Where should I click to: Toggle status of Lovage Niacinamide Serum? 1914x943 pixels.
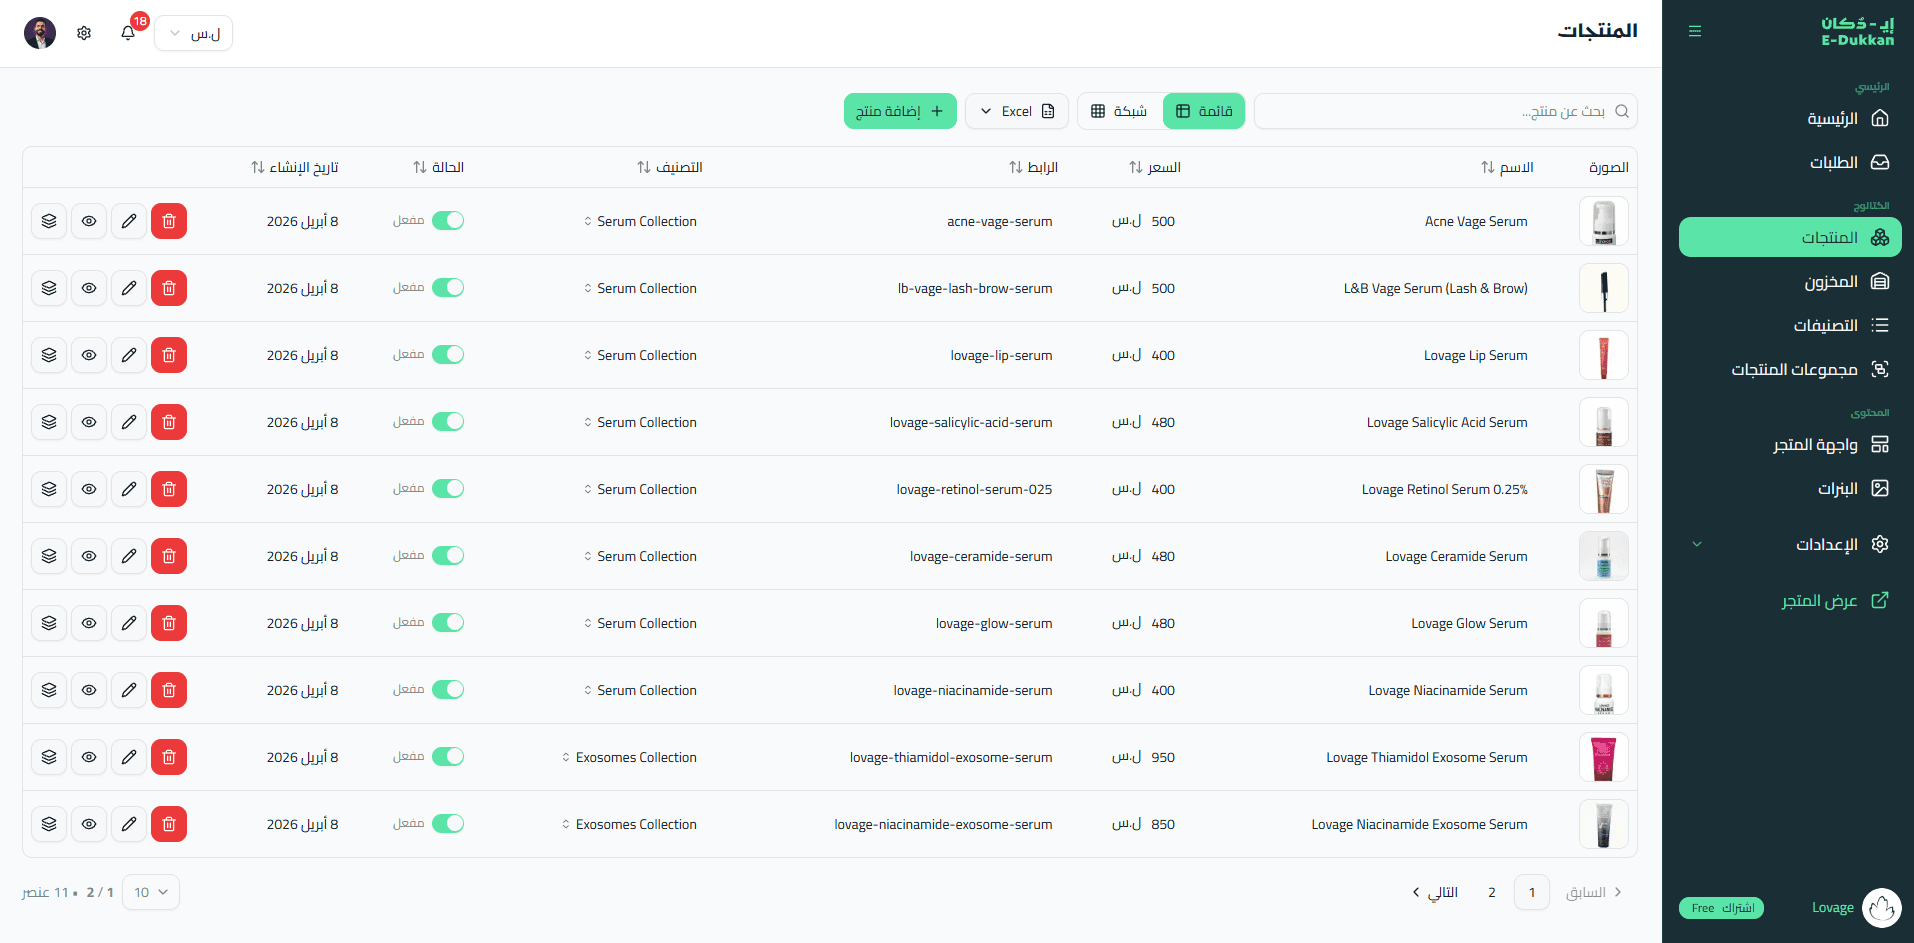pos(448,690)
